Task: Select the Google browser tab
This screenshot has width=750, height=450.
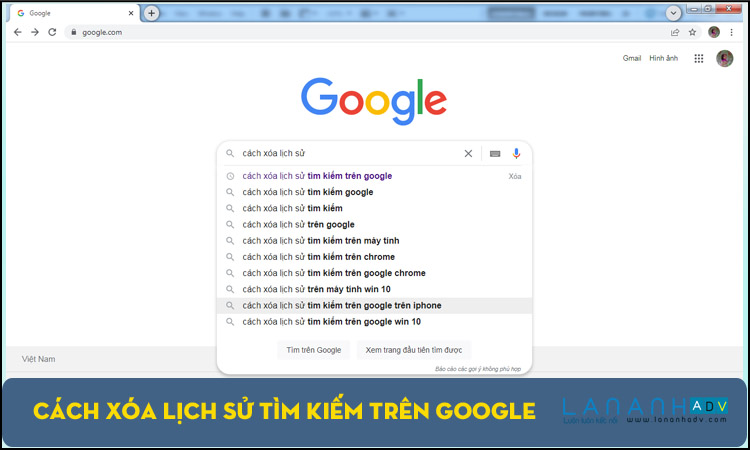Action: pos(74,13)
